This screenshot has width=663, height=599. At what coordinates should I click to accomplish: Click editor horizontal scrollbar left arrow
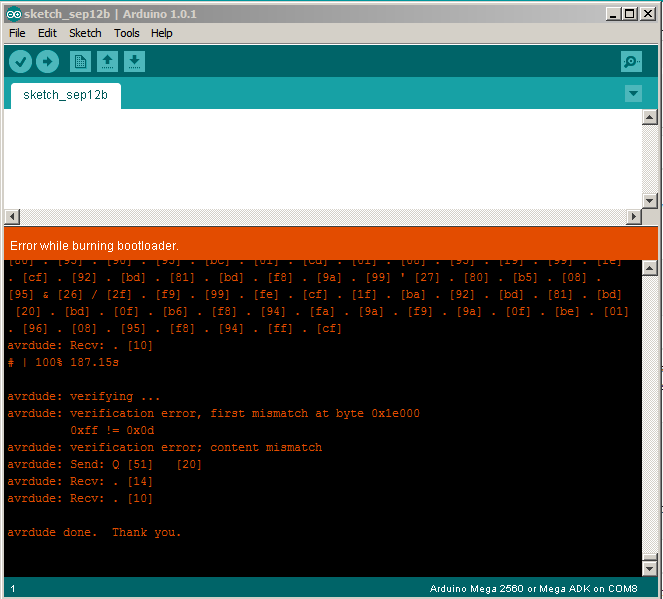pos(12,217)
